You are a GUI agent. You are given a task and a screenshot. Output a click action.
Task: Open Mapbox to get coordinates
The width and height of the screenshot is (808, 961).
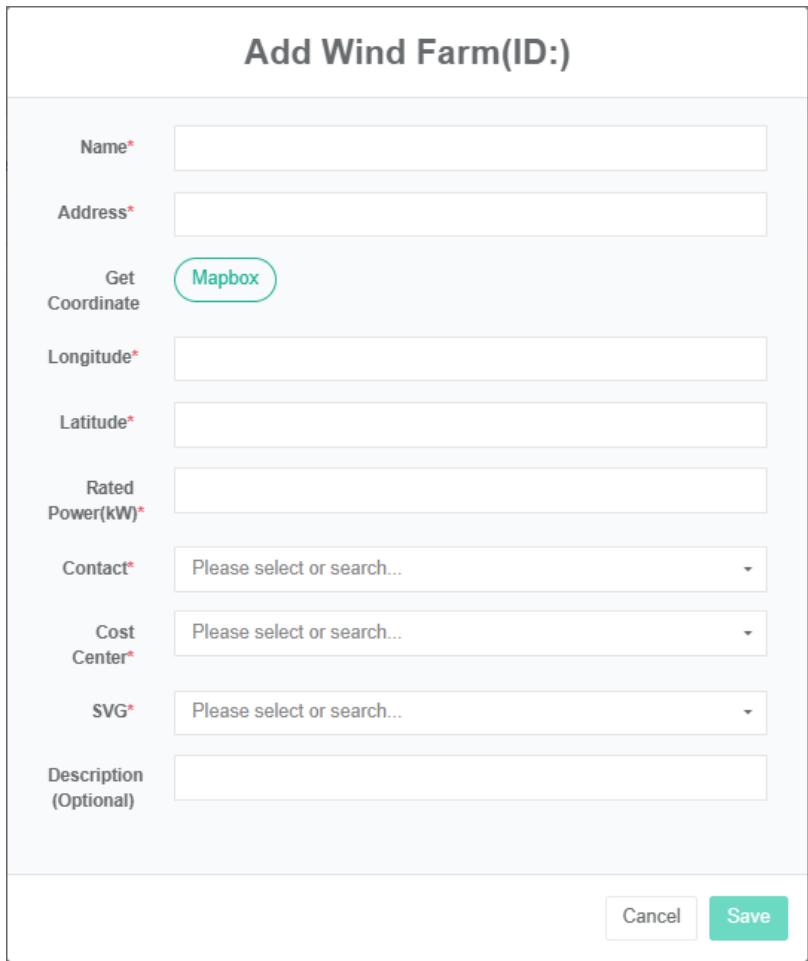click(225, 280)
